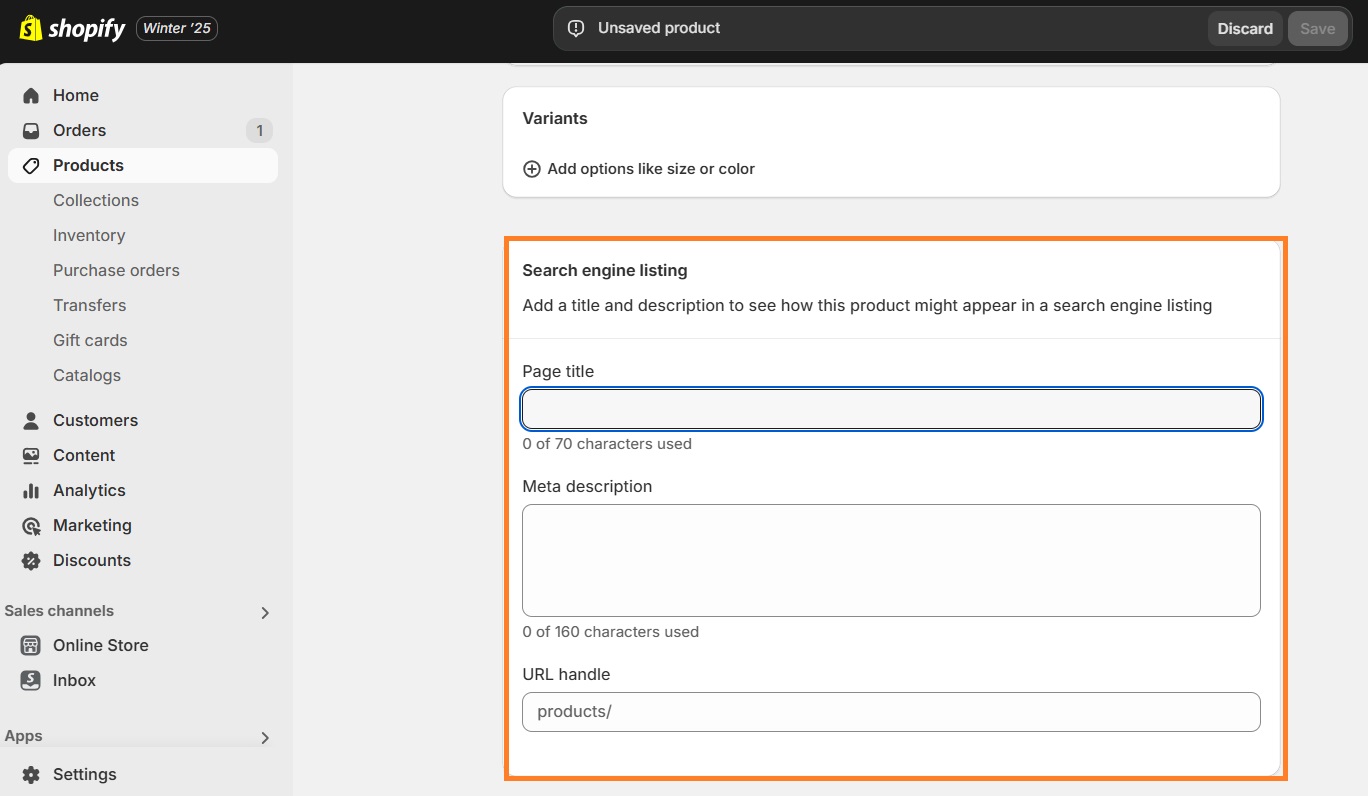Open the Home section via its house icon

tap(32, 95)
